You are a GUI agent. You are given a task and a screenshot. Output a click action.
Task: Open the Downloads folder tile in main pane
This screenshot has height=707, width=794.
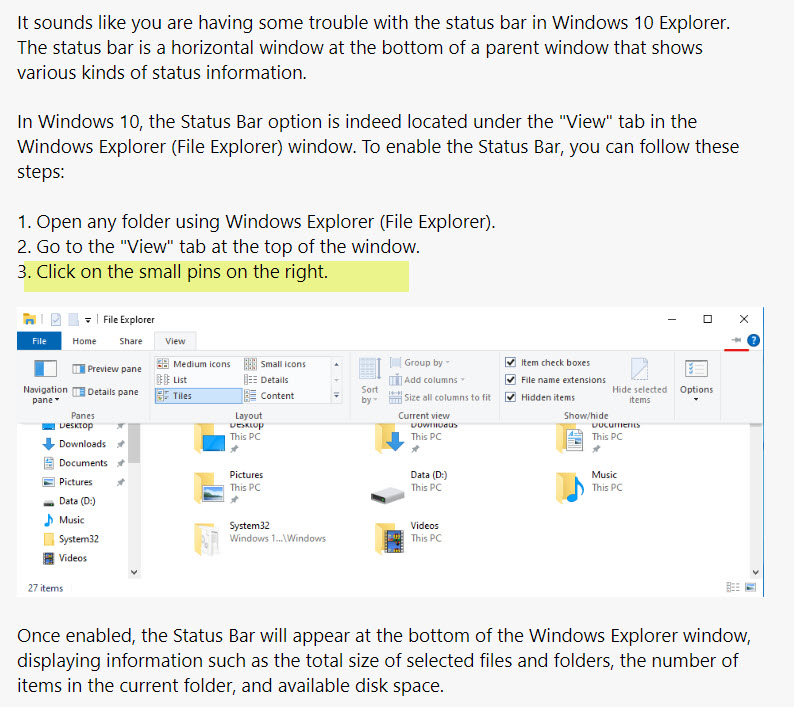(x=415, y=438)
